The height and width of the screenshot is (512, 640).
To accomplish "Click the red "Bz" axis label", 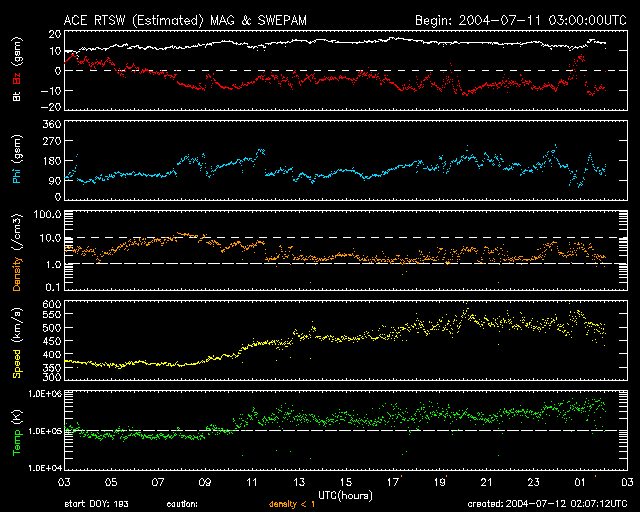I will point(17,79).
